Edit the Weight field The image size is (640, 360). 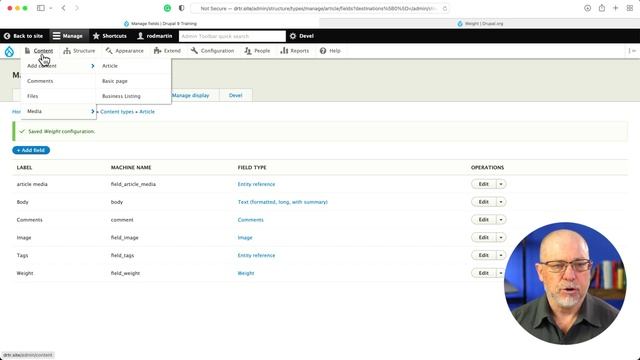484,273
